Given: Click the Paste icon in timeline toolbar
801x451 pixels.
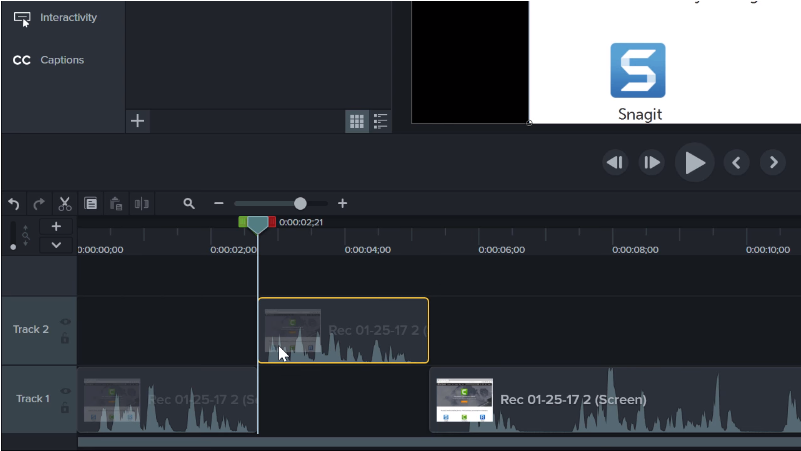Looking at the screenshot, I should click(116, 204).
